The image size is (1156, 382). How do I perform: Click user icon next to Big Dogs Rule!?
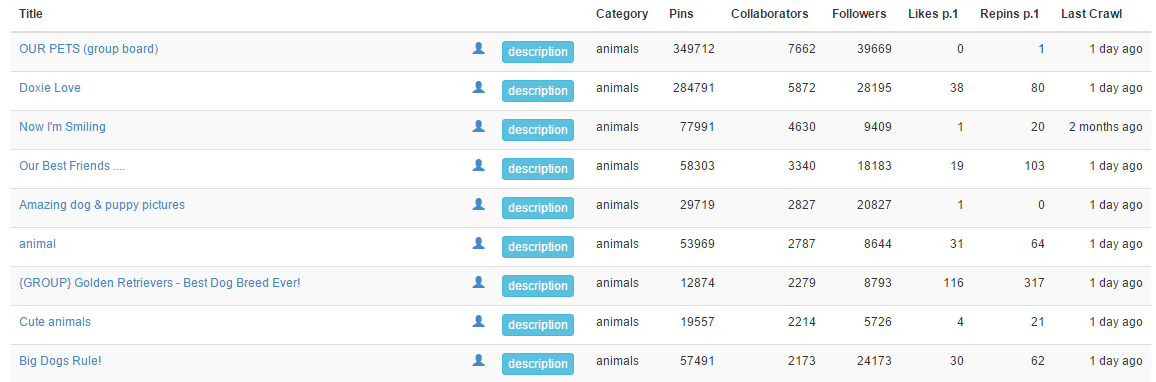(478, 361)
